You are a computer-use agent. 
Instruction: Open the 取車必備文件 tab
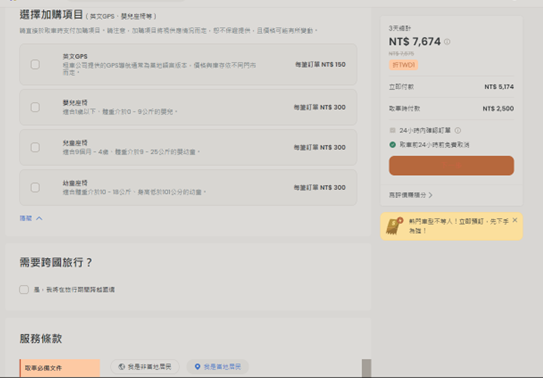(x=60, y=368)
